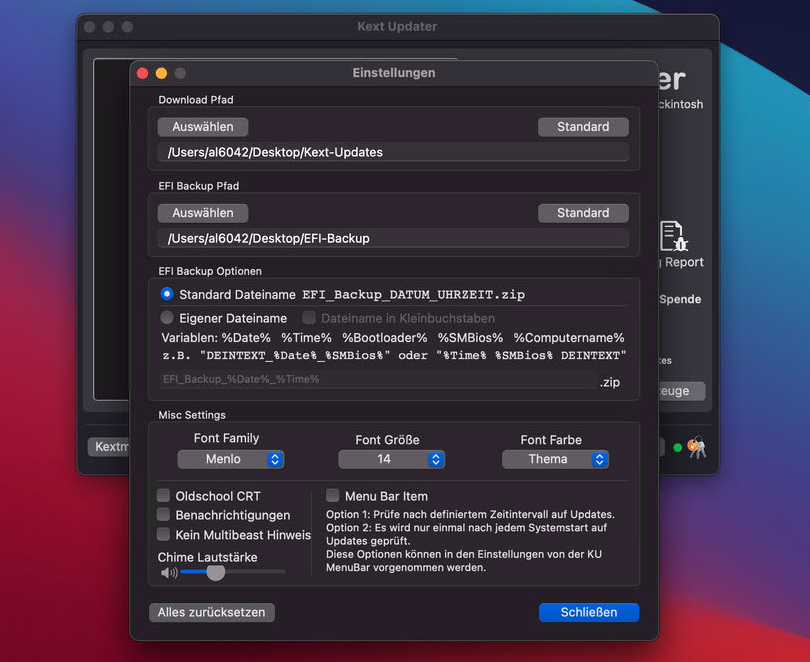Click the partially hidden Kextm button in Kext Updater

tap(109, 446)
